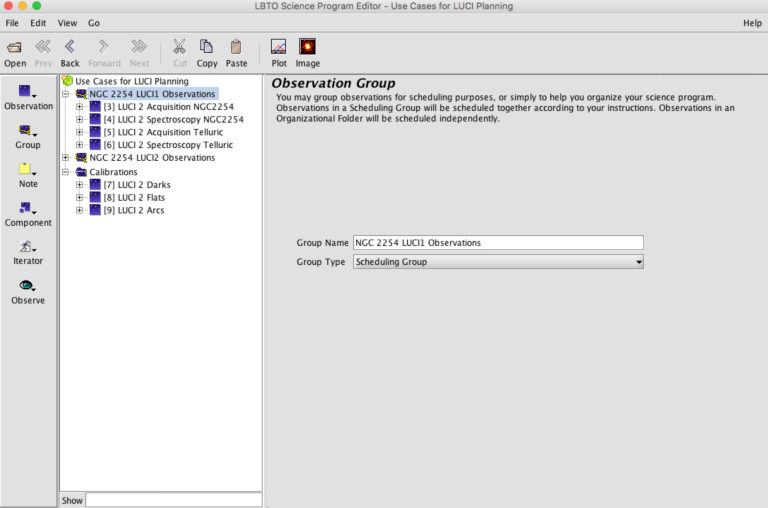Image resolution: width=768 pixels, height=508 pixels.
Task: Expand [5] LUCI 2 Acquisition Telluric node
Action: (x=79, y=132)
